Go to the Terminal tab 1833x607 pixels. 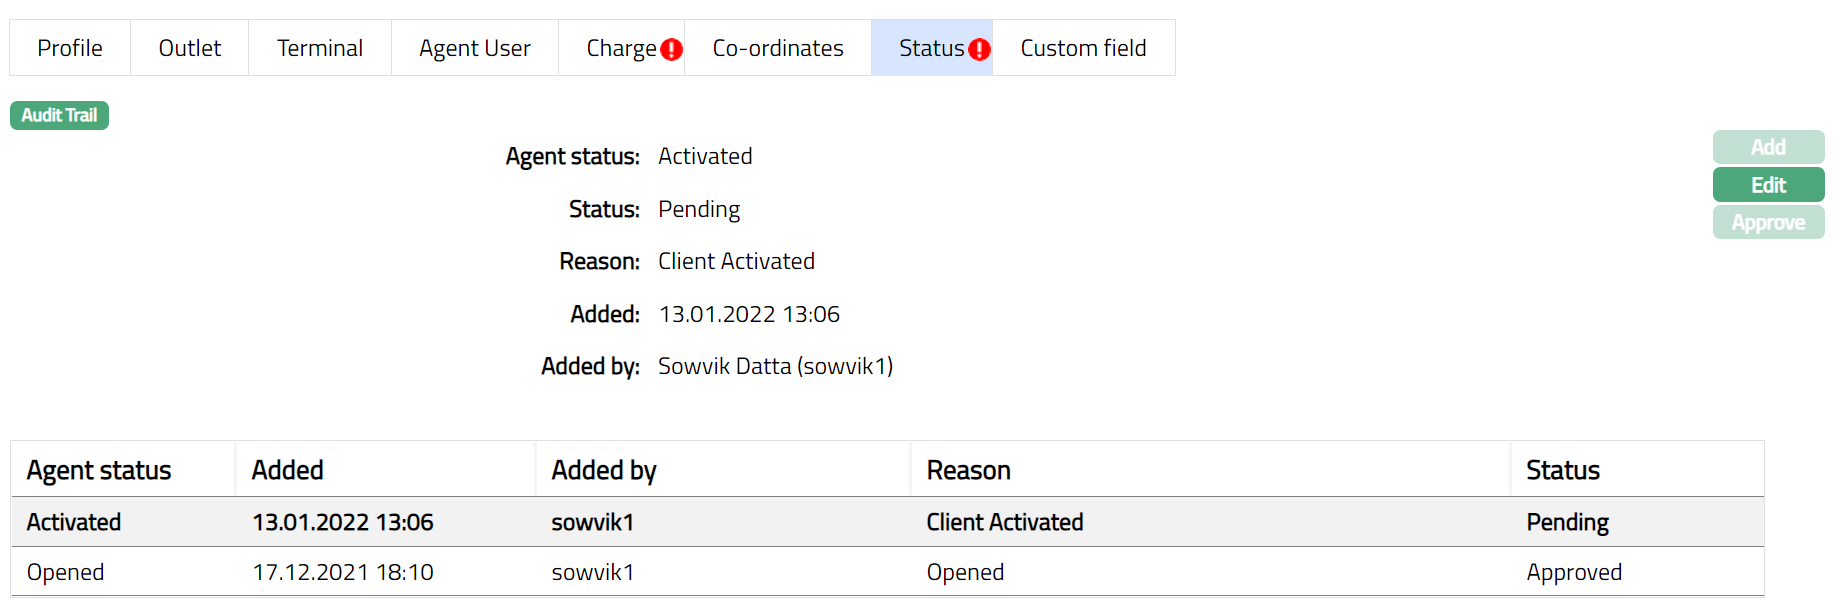pyautogui.click(x=319, y=48)
